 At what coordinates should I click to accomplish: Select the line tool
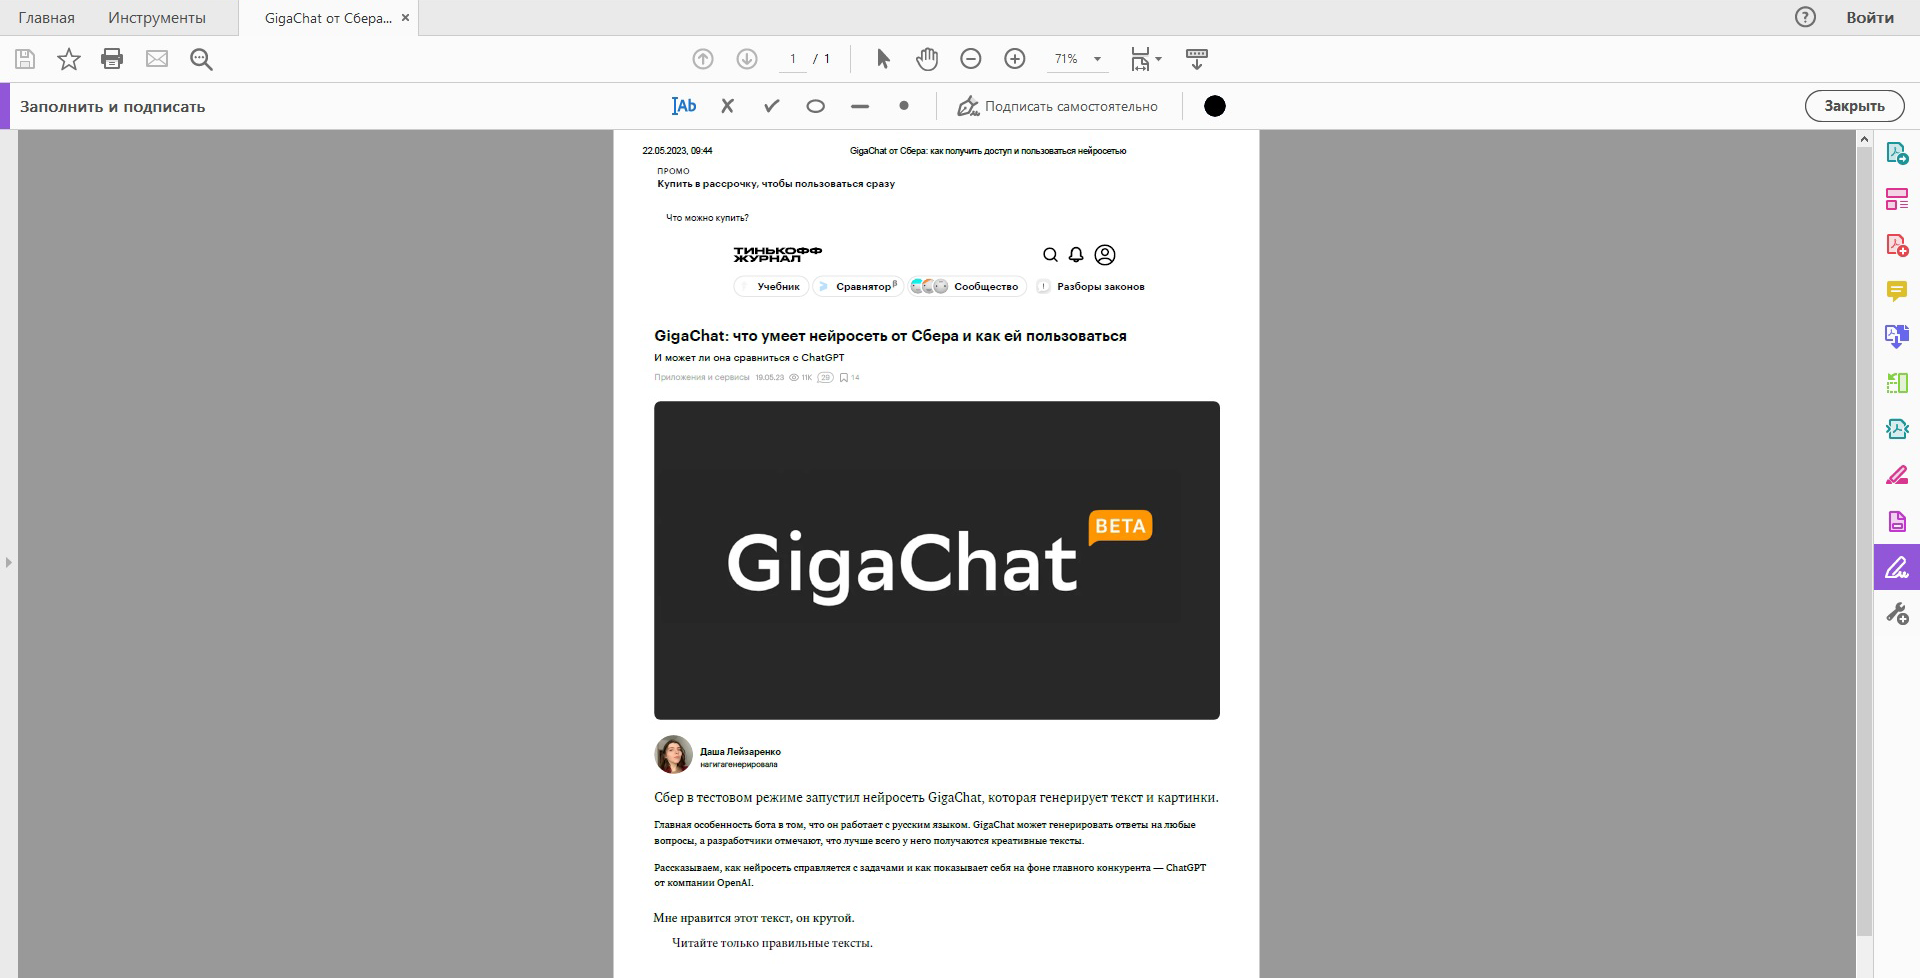tap(860, 106)
